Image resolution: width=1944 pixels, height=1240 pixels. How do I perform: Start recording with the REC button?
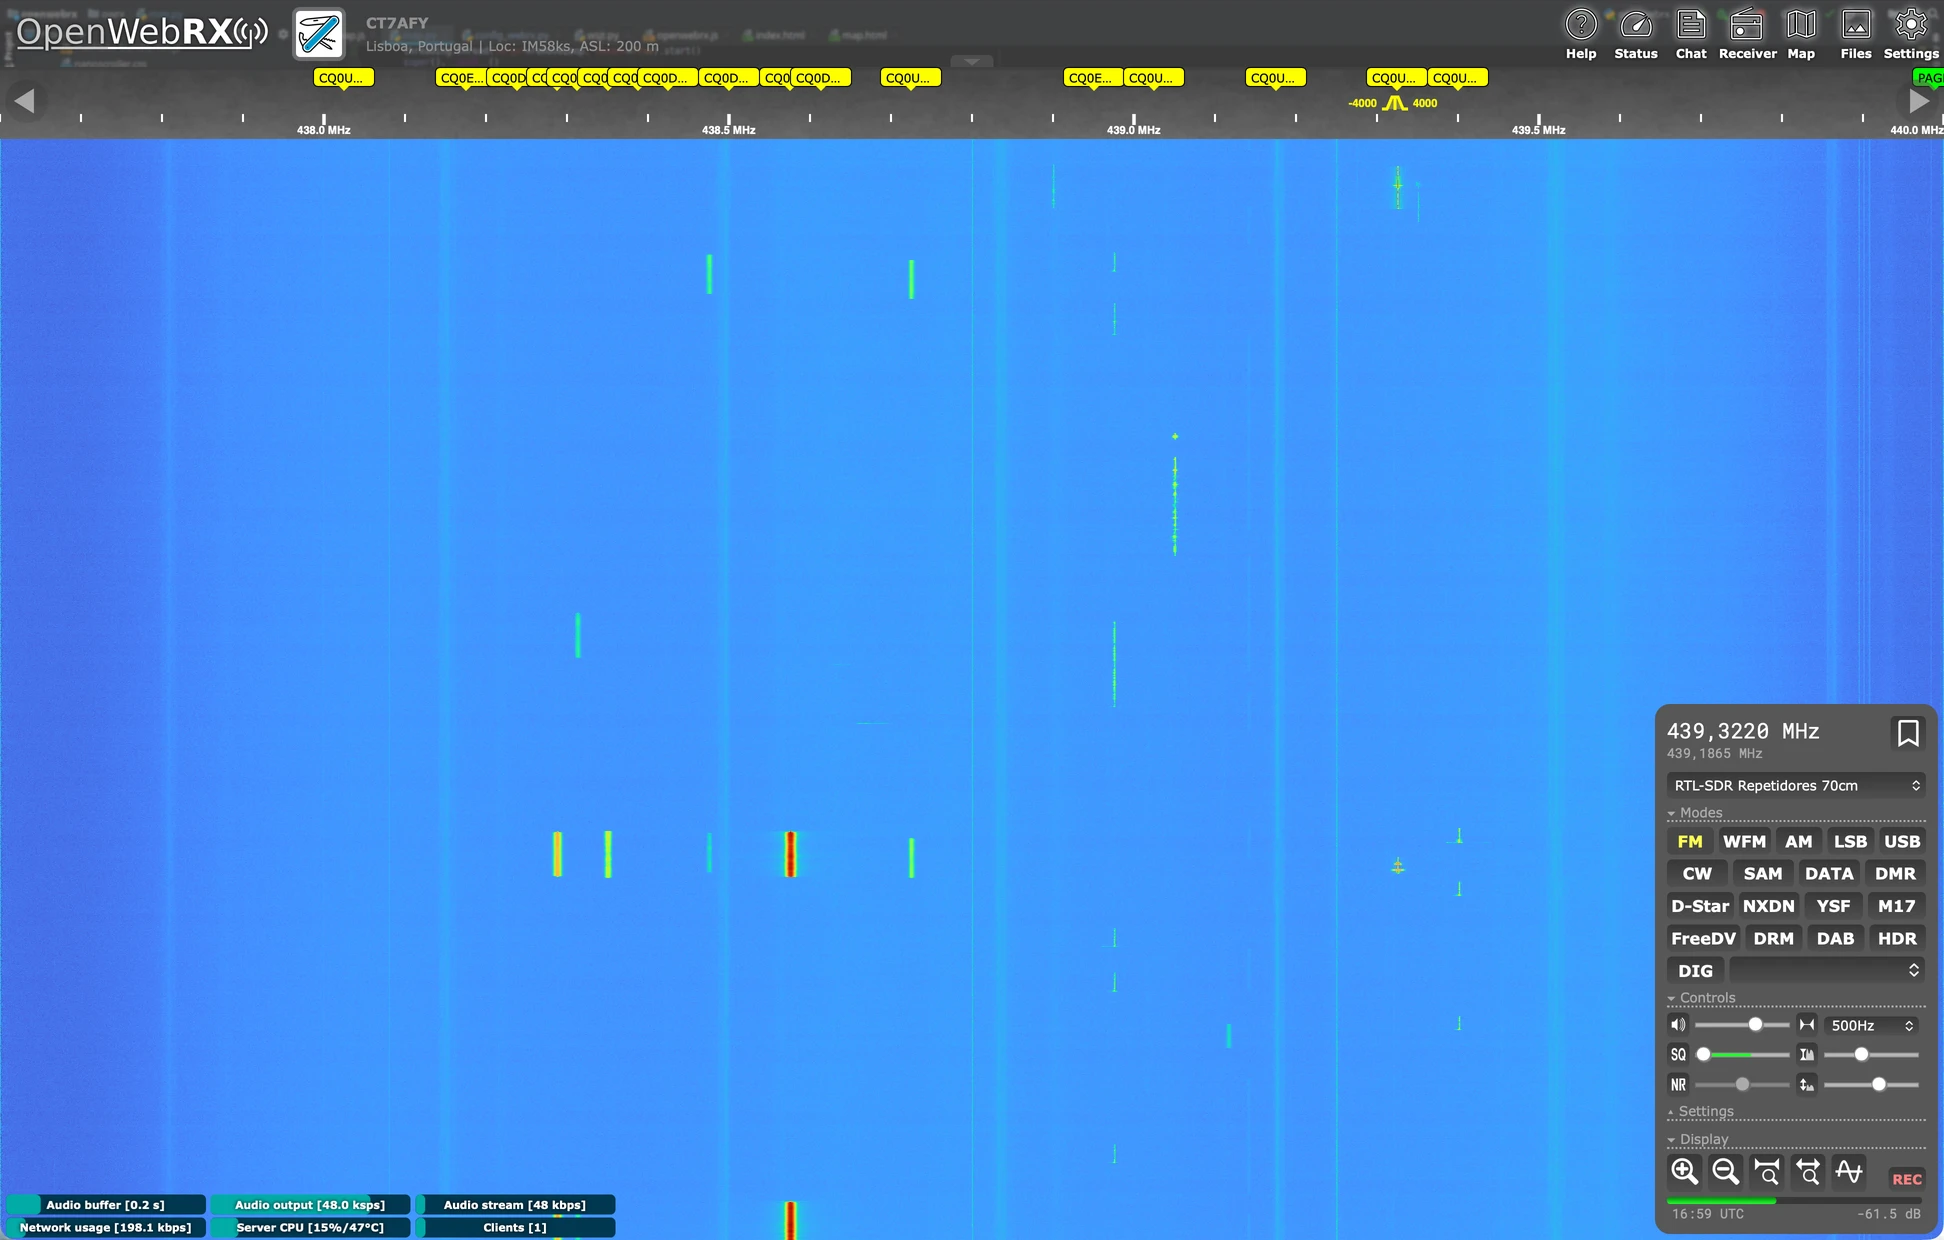pos(1906,1178)
